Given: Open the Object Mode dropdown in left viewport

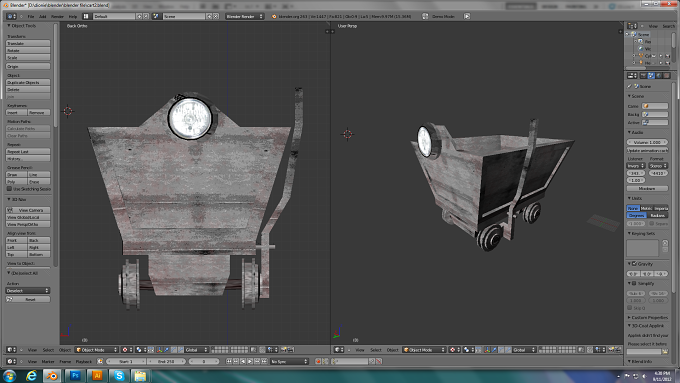Looking at the screenshot, I should (x=97, y=350).
